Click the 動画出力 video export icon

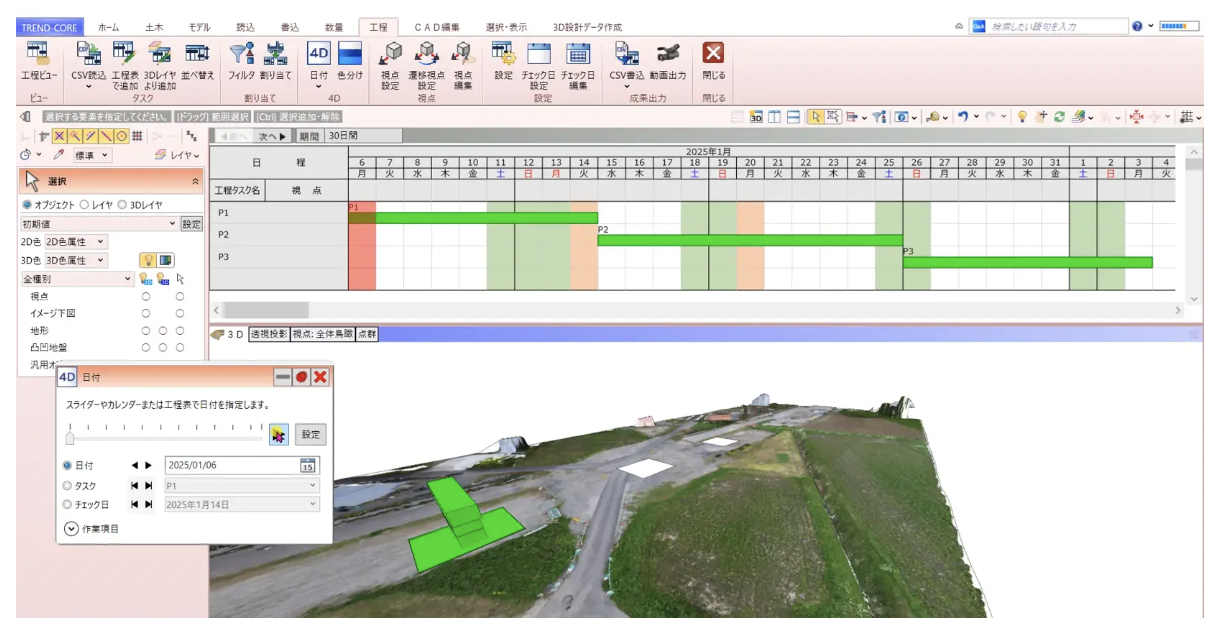click(668, 57)
